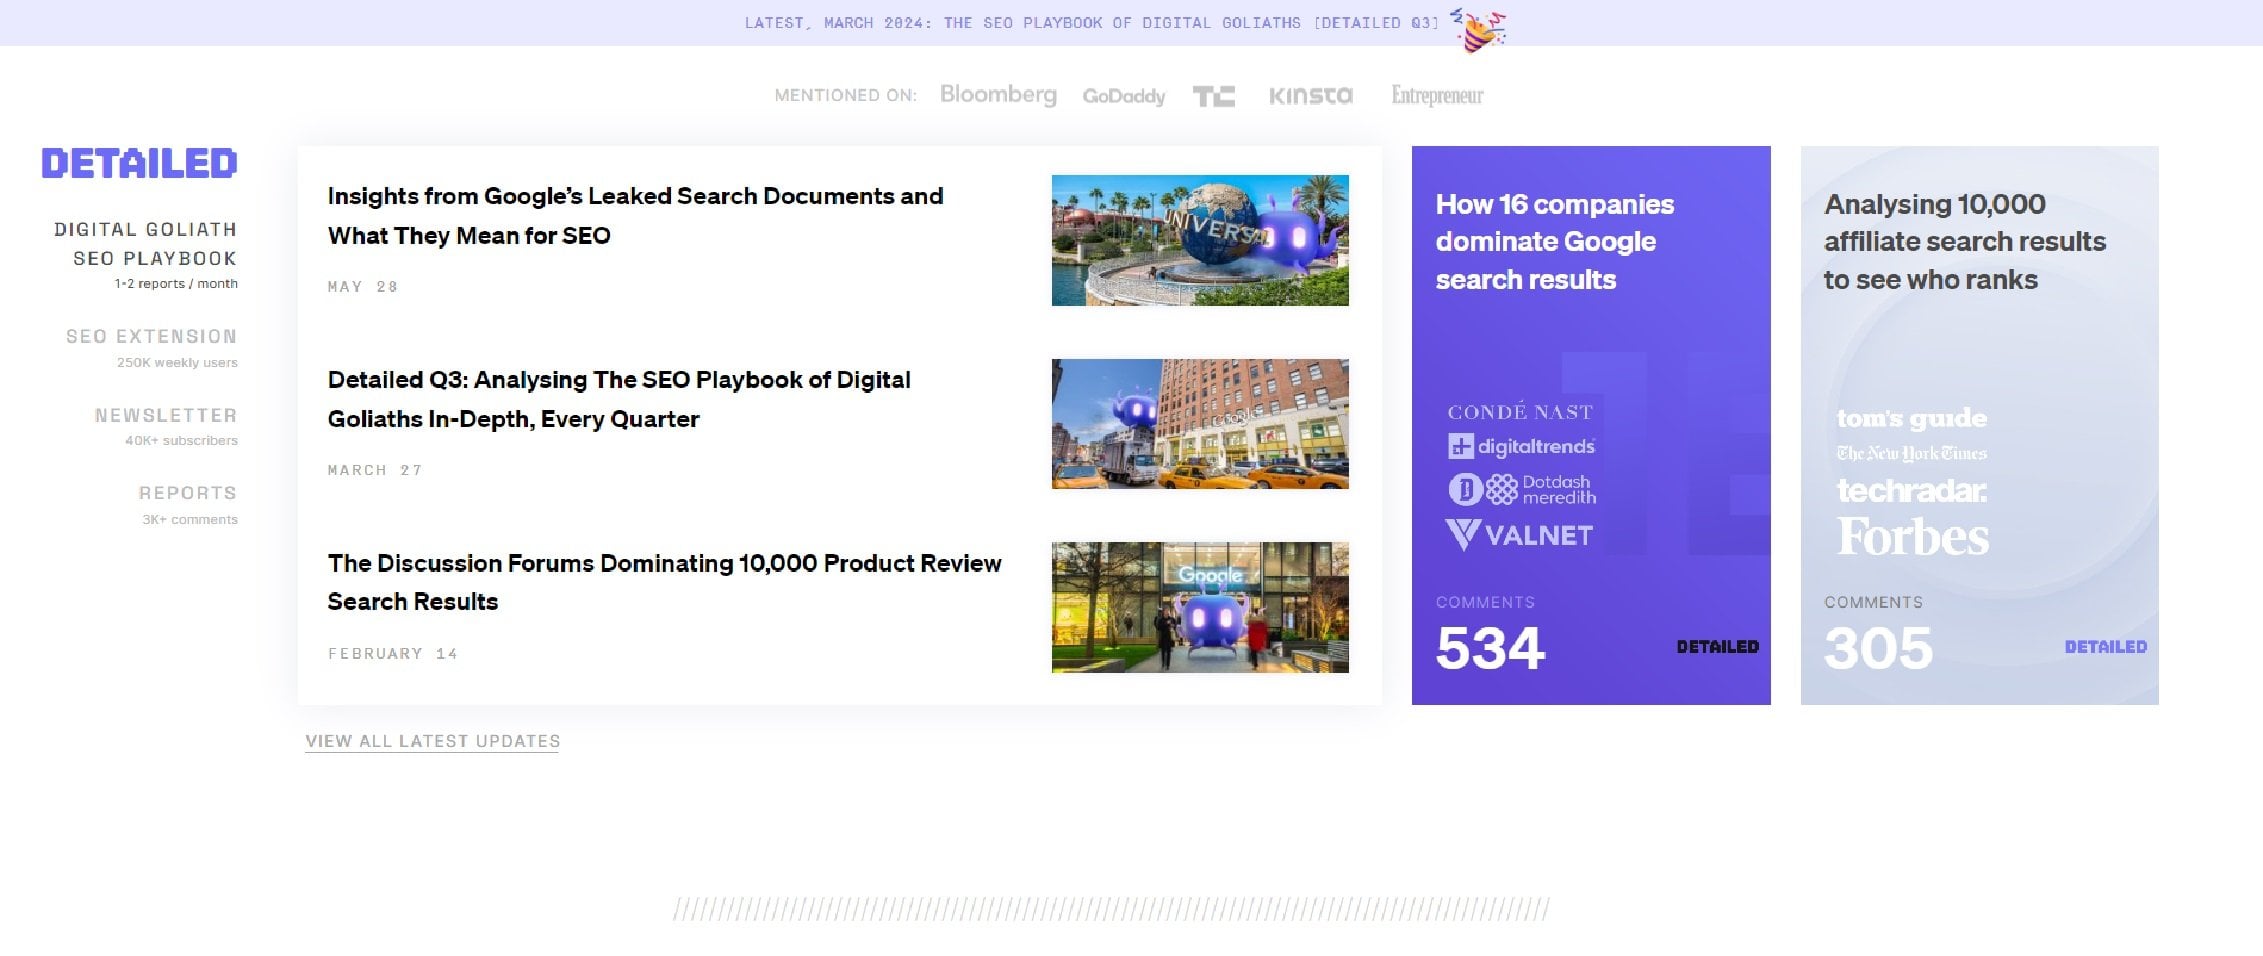Click the Entrepreneur logo
Image resolution: width=2263 pixels, height=956 pixels.
coord(1437,96)
